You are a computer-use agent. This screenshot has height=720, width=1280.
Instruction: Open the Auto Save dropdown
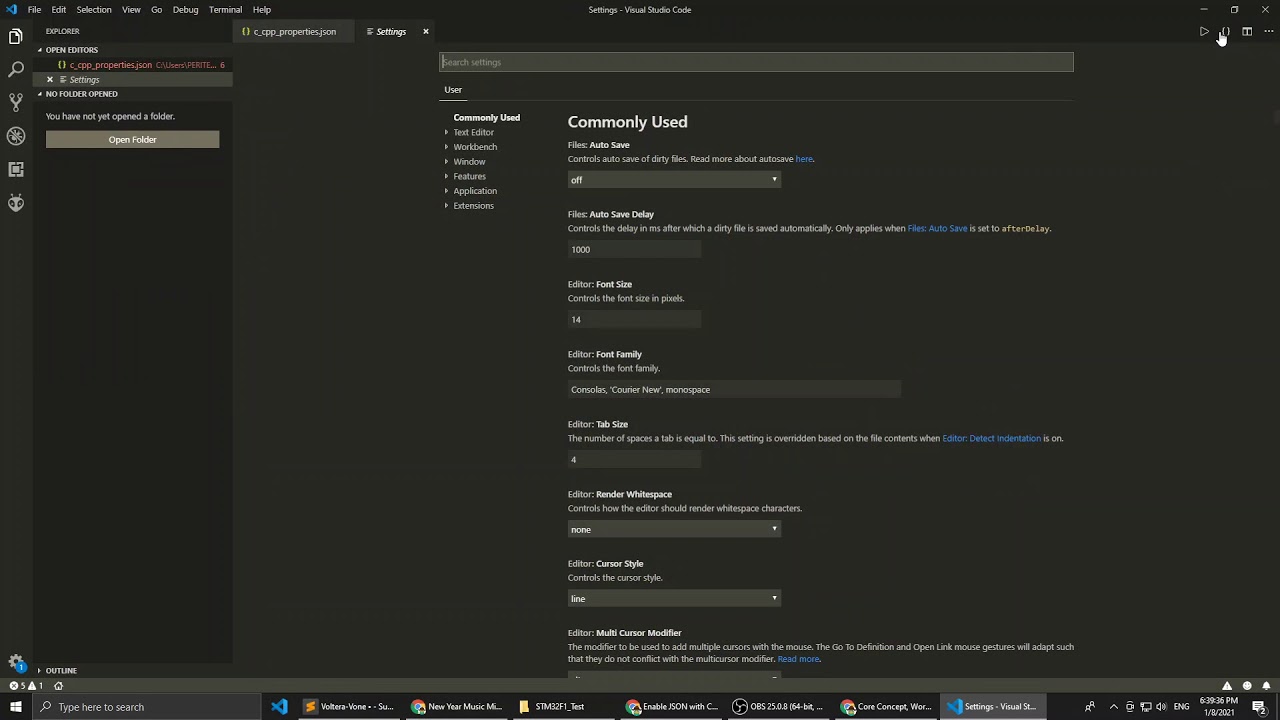[674, 180]
